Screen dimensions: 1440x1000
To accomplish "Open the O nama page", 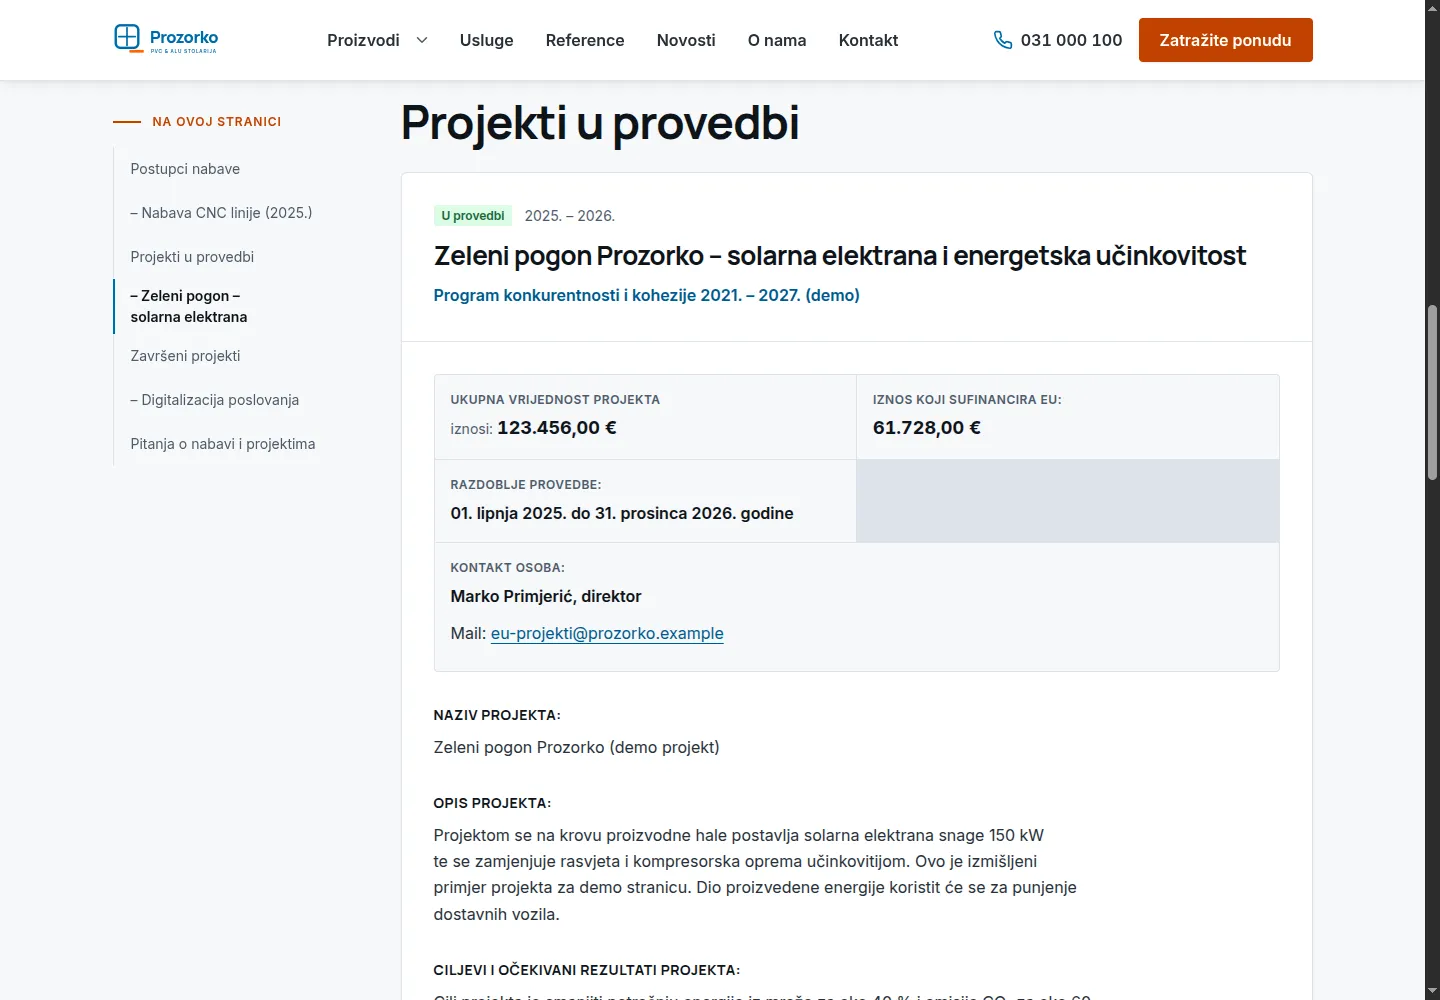I will tap(777, 40).
